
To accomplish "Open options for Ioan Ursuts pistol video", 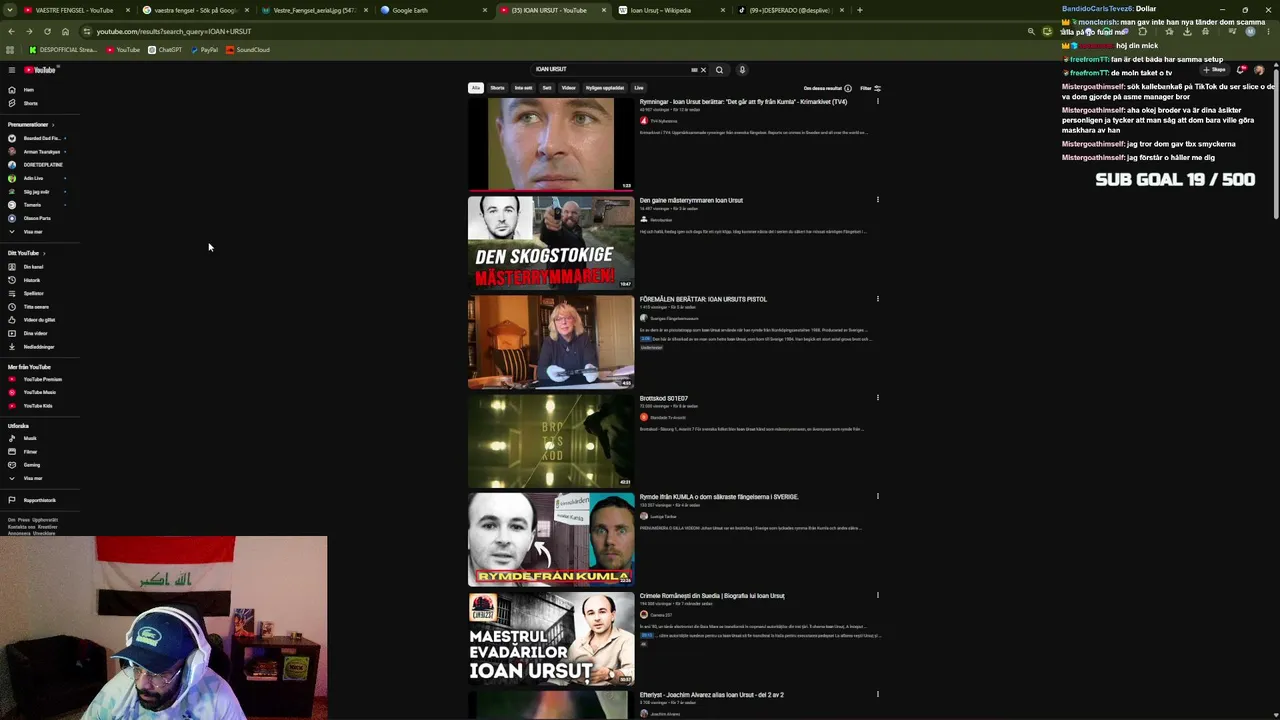I will click(x=878, y=299).
